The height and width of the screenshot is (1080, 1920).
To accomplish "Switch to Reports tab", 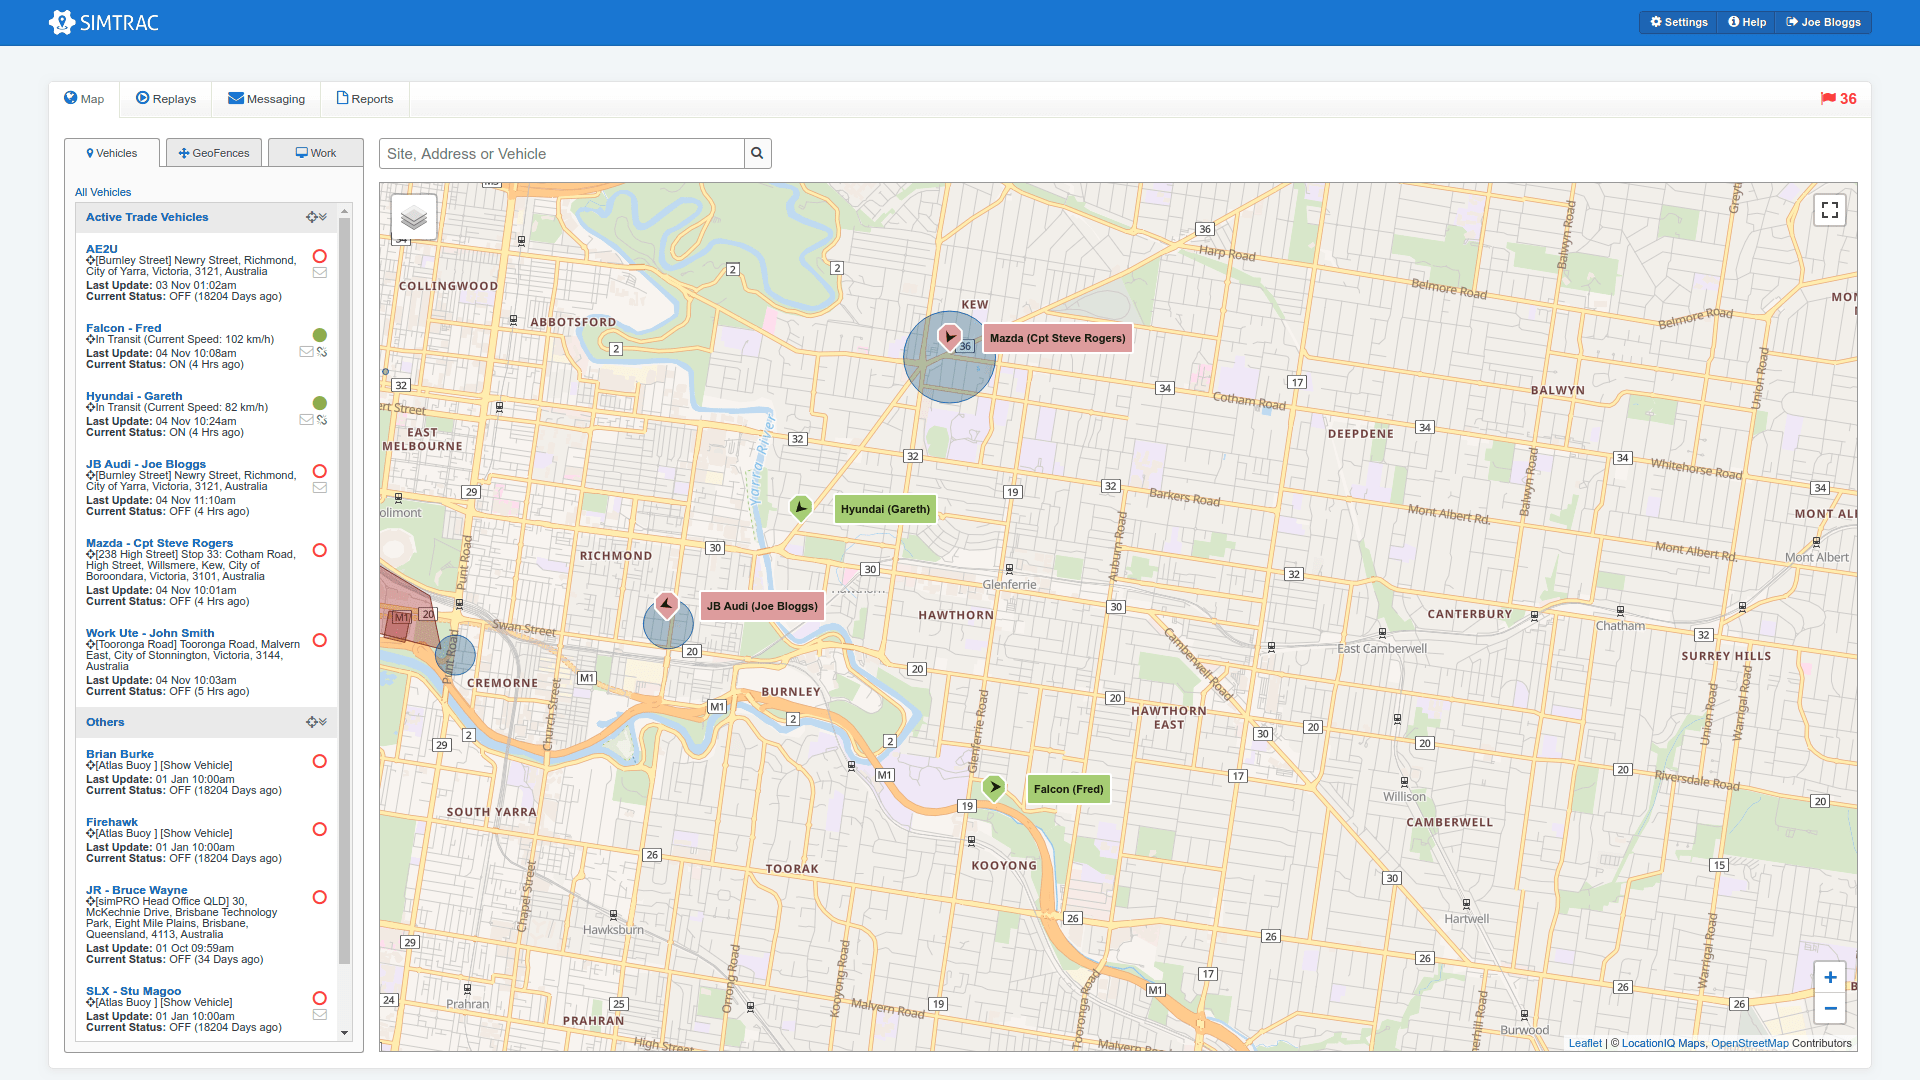I will [x=365, y=99].
